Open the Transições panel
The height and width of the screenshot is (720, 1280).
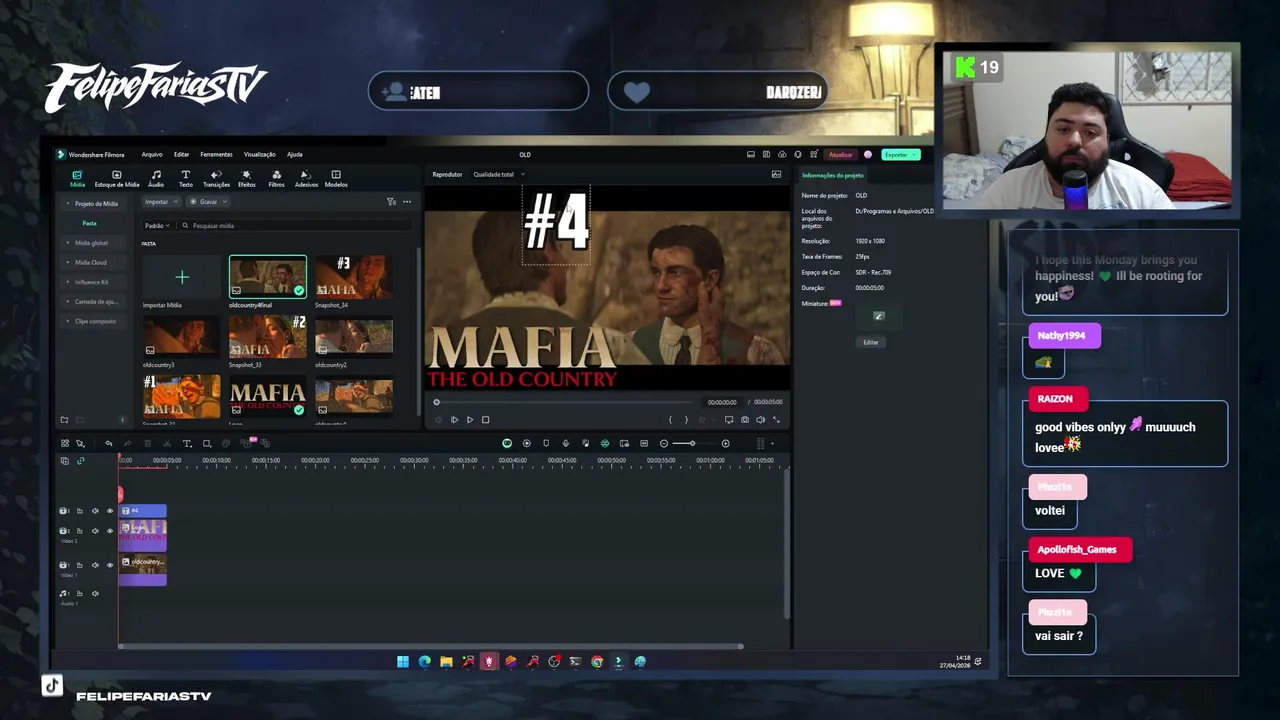[x=216, y=178]
